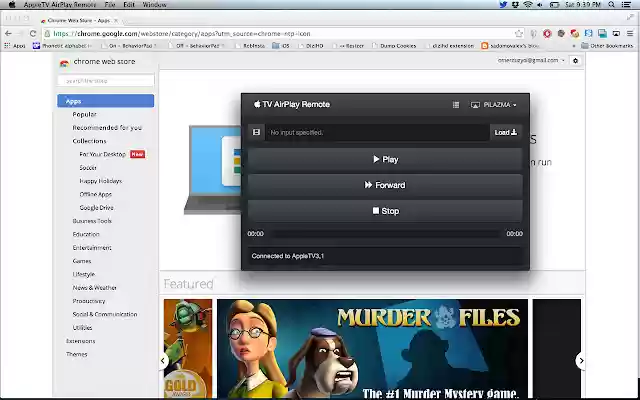Image resolution: width=640 pixels, height=400 pixels.
Task: Click the Stop button in AirPlay Remote
Action: (x=385, y=211)
